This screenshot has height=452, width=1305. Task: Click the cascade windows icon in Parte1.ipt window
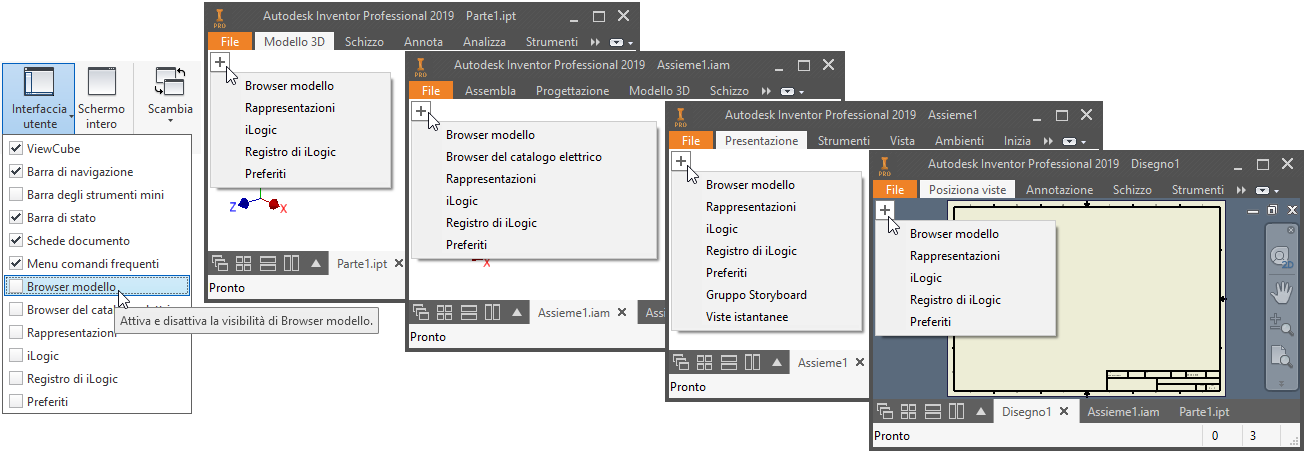tap(221, 264)
